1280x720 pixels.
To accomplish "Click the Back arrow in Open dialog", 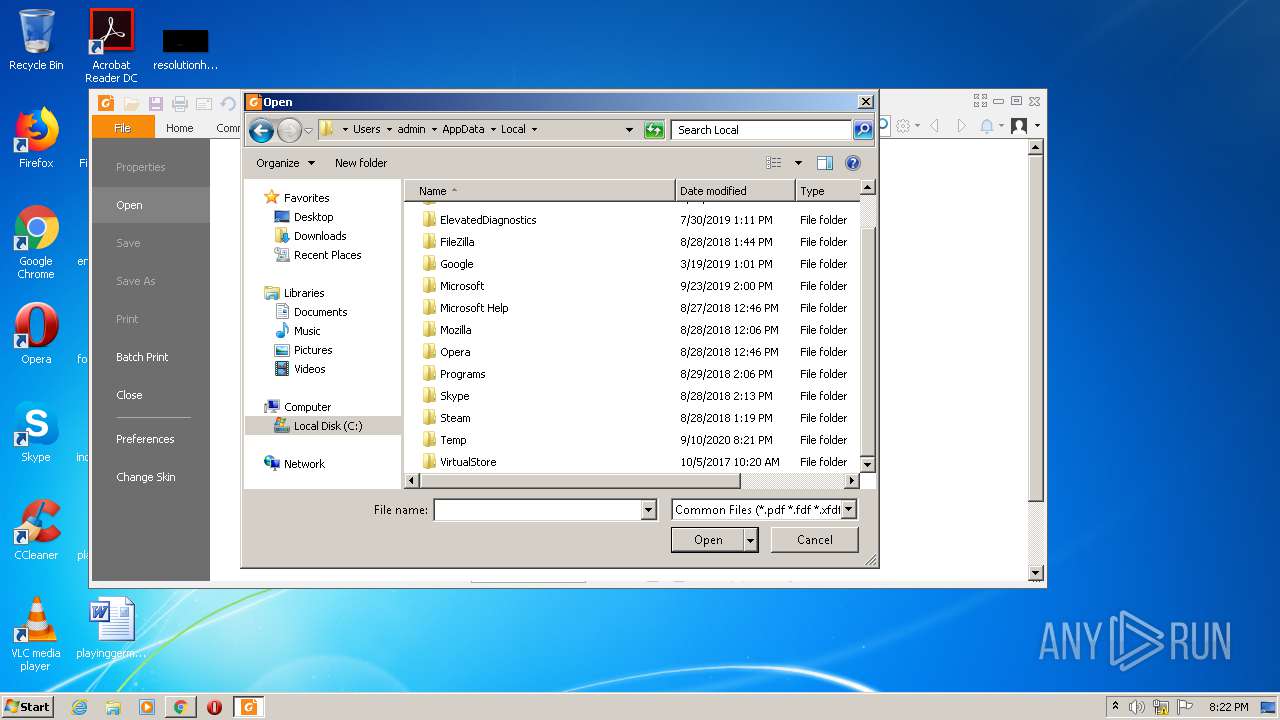I will 261,130.
